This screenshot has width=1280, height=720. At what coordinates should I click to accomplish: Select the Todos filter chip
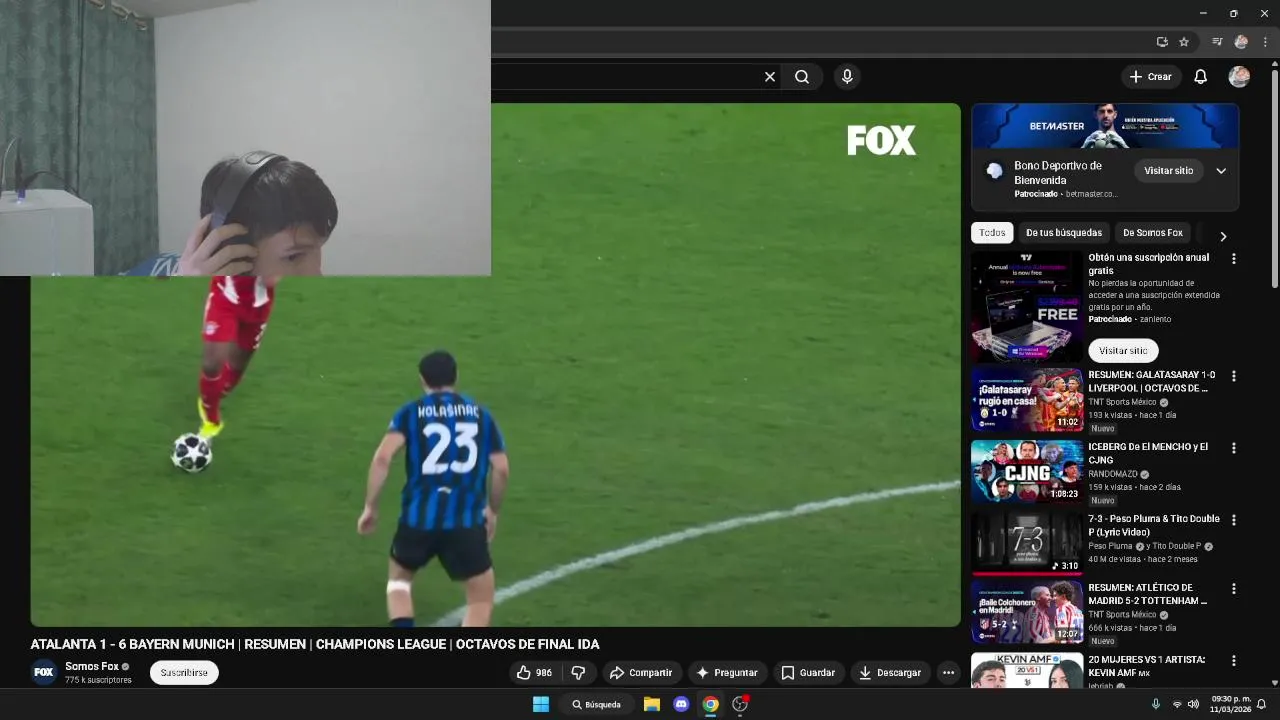tap(992, 233)
